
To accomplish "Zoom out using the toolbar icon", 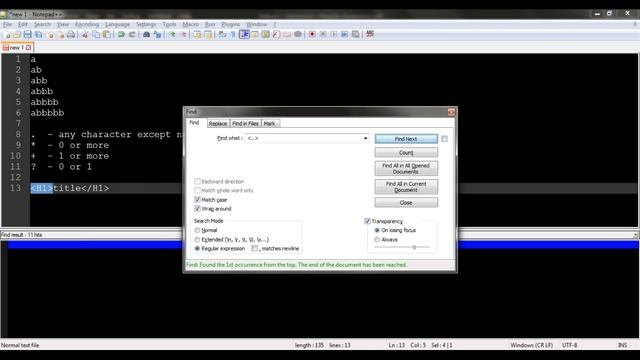I will pos(184,34).
